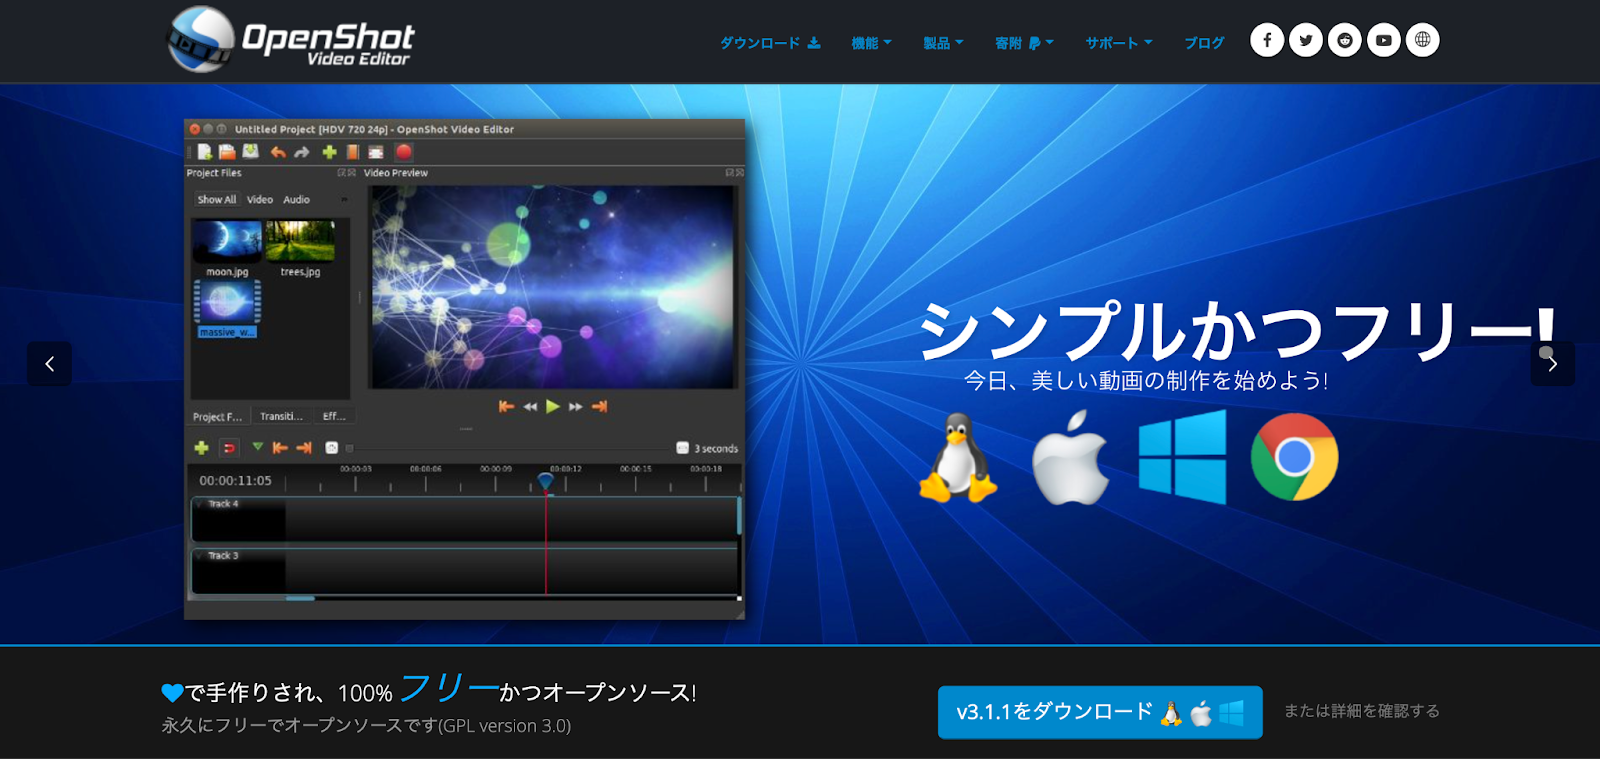Show previous carousel slide
The image size is (1600, 759).
click(x=49, y=364)
